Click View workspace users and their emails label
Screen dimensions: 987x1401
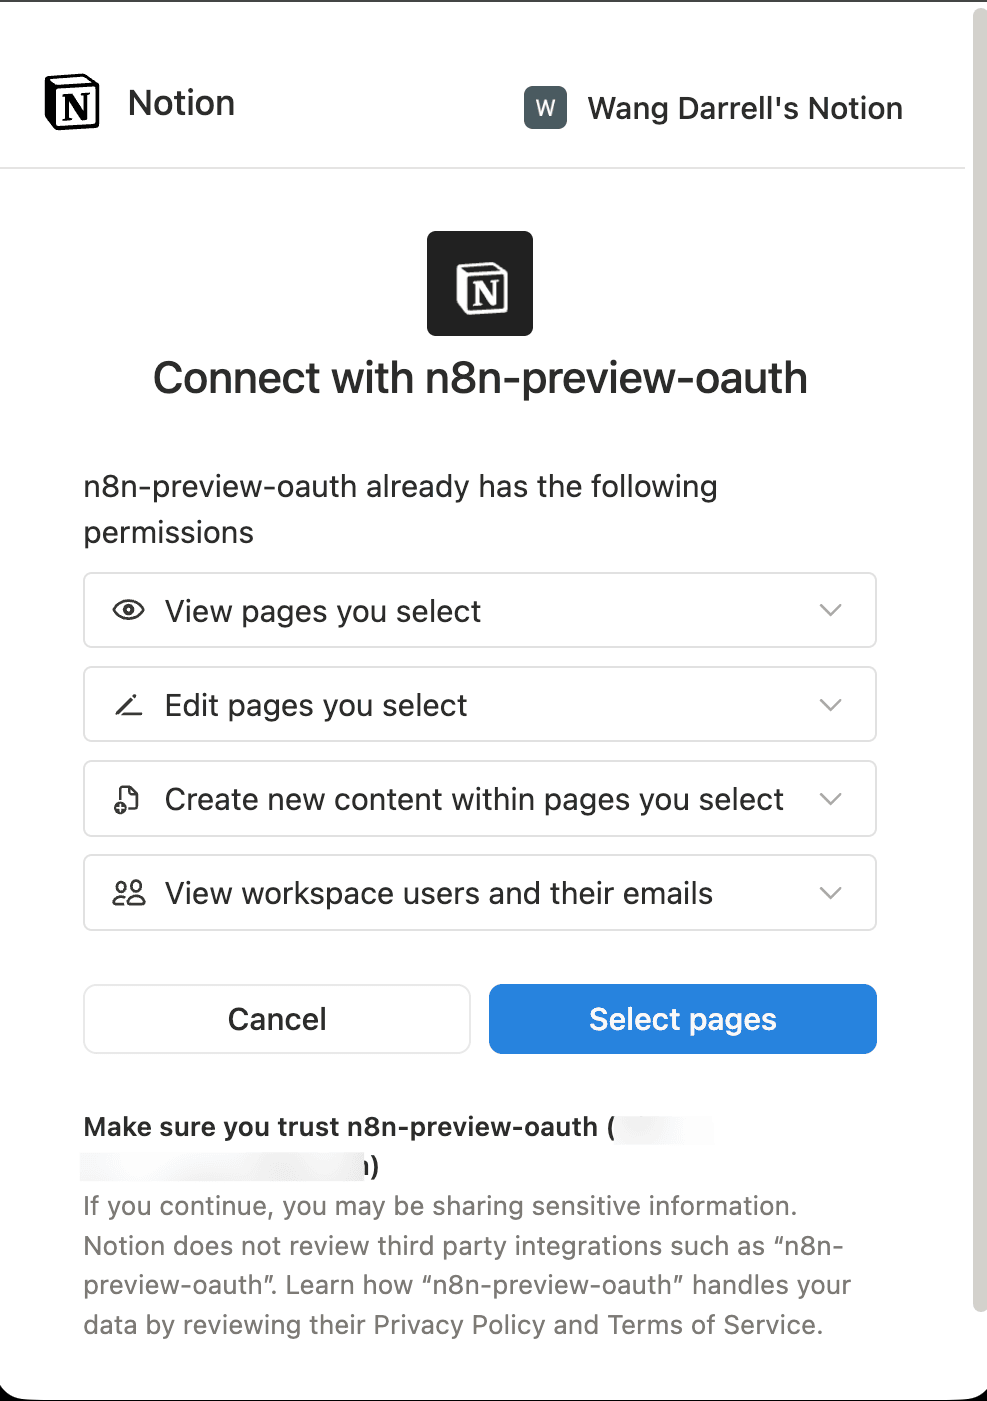click(x=439, y=893)
